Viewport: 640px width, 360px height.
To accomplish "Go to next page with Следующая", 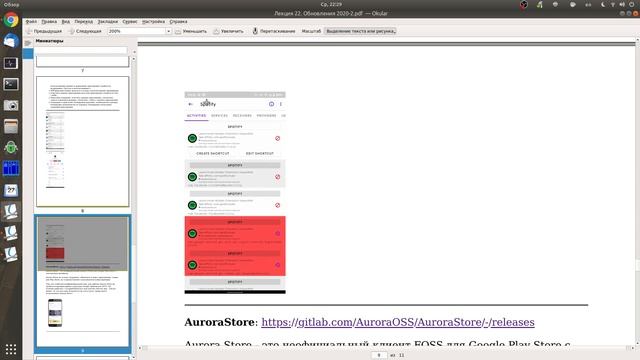I will coord(85,31).
